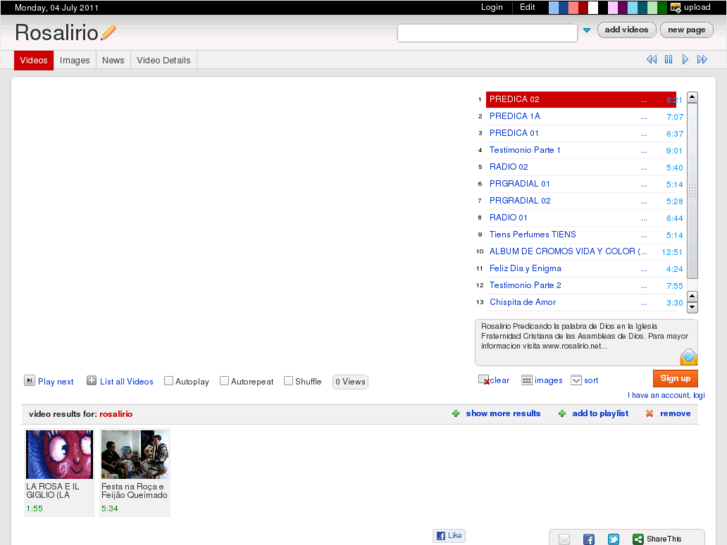Switch to the Images tab
This screenshot has height=545, width=727.
(x=75, y=60)
